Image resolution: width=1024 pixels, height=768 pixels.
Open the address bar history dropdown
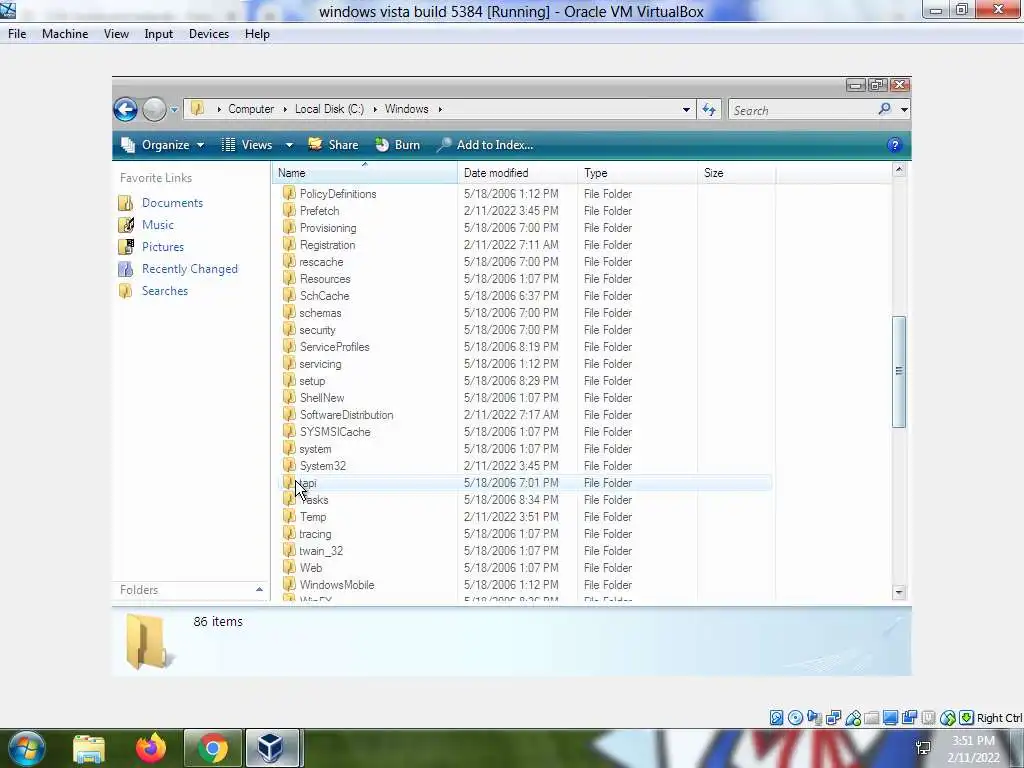(x=686, y=110)
